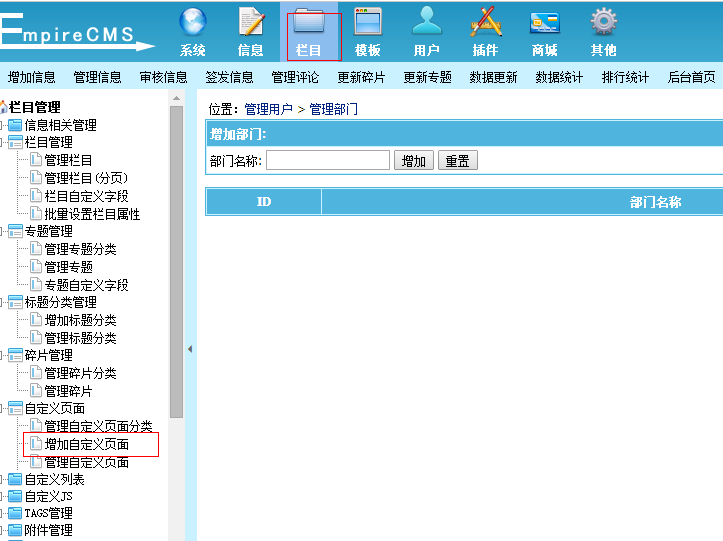Image resolution: width=723 pixels, height=541 pixels.
Task: Go to 更新专题 in the submenu
Action: [x=427, y=77]
